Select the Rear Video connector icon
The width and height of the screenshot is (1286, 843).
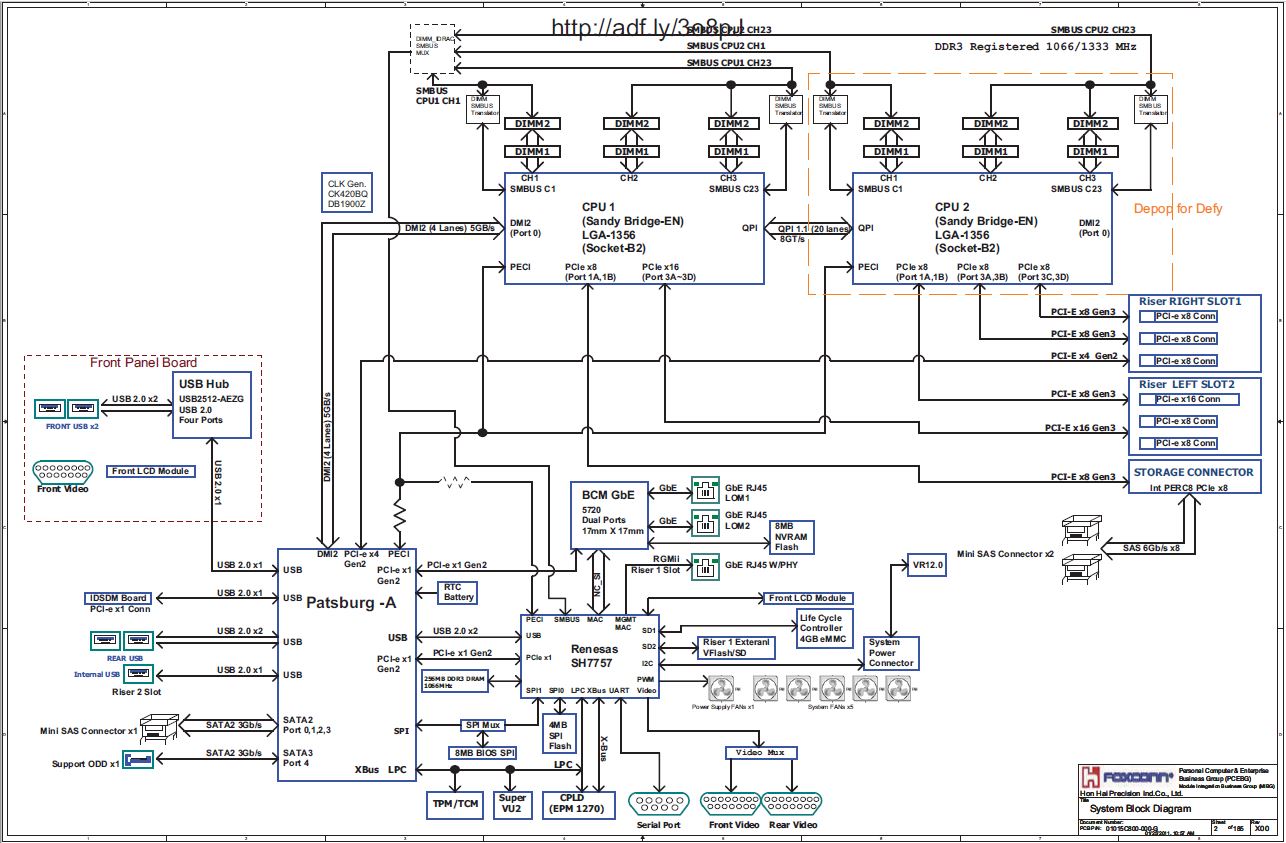tap(791, 804)
